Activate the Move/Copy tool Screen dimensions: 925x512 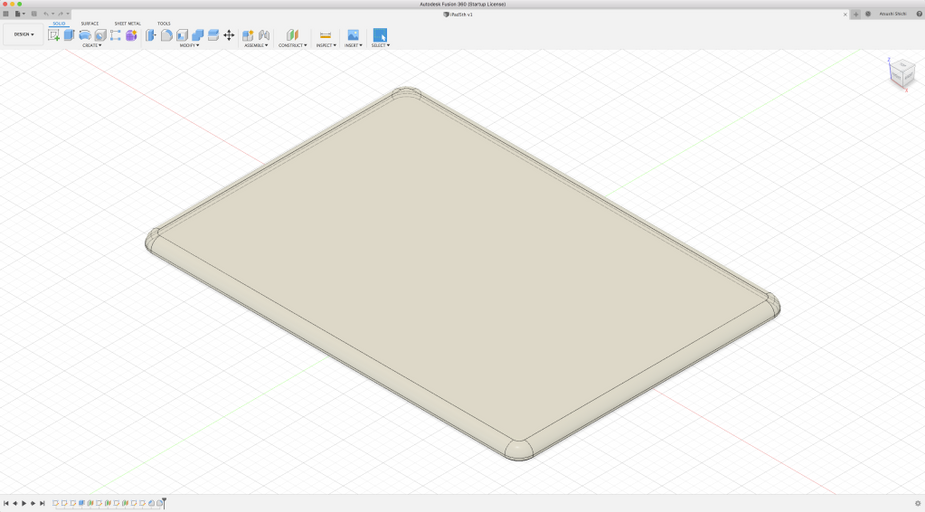(x=229, y=35)
